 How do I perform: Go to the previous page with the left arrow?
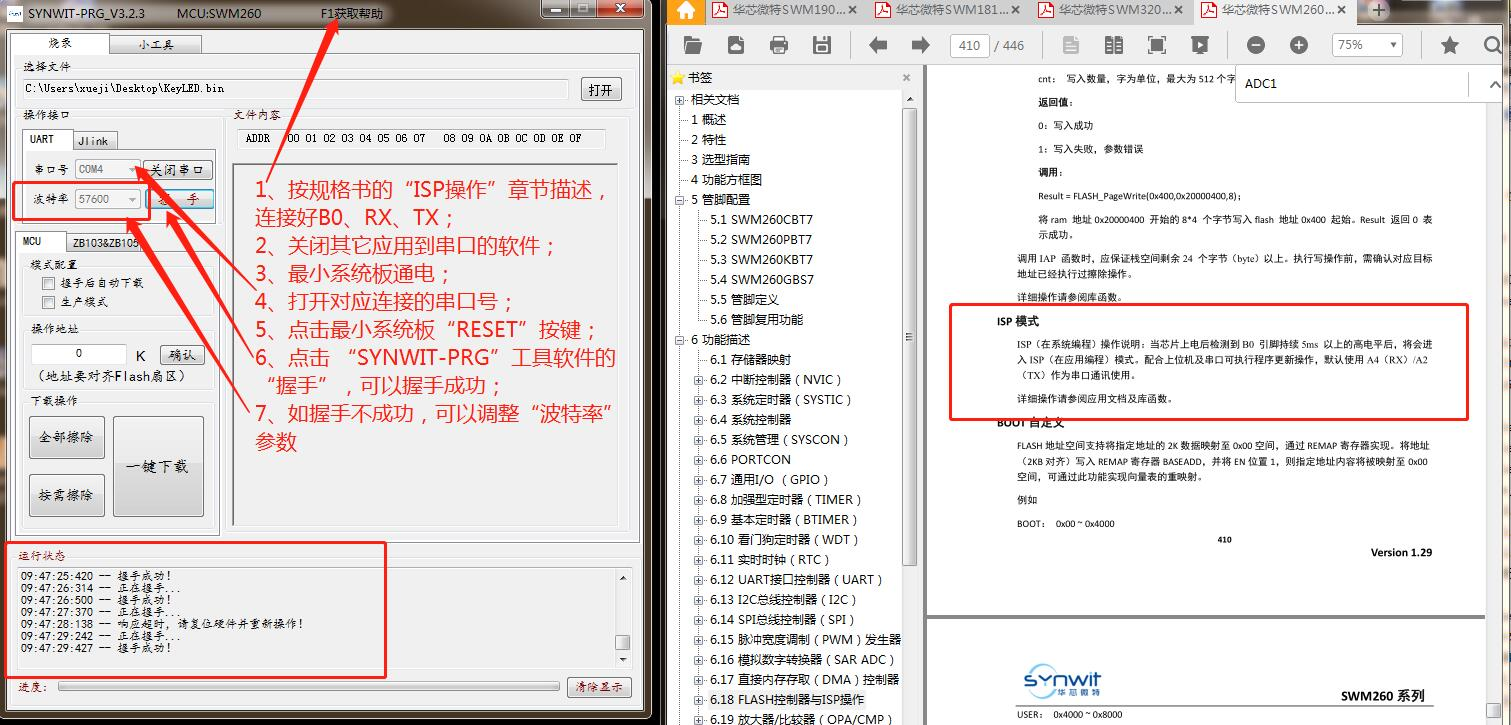pos(878,45)
